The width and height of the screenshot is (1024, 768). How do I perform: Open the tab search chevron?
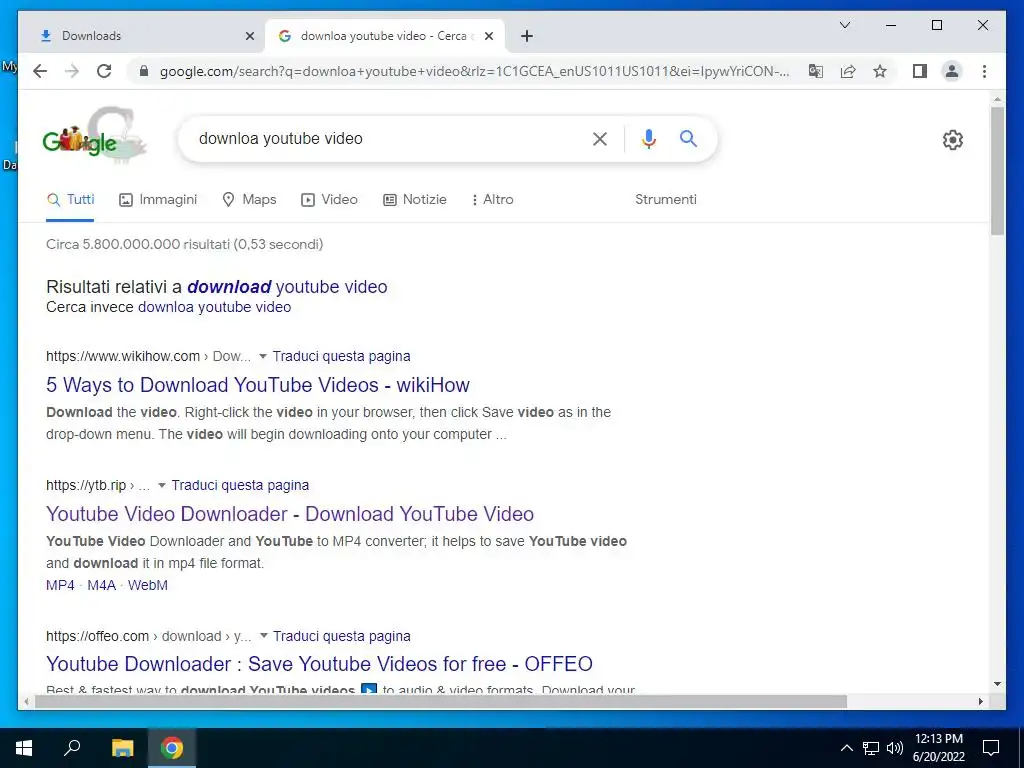(x=844, y=25)
